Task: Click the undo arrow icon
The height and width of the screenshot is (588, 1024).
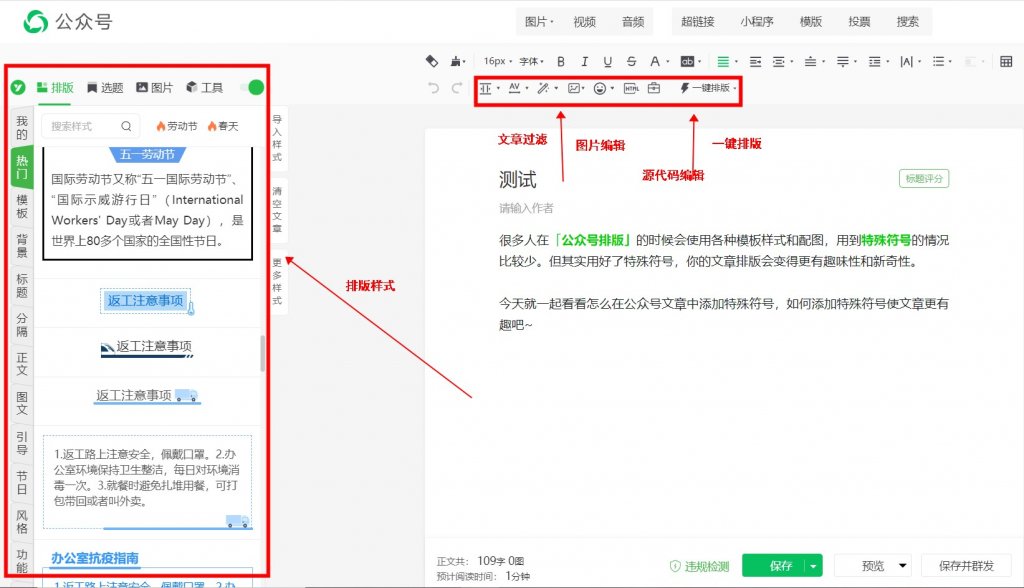Action: point(434,88)
